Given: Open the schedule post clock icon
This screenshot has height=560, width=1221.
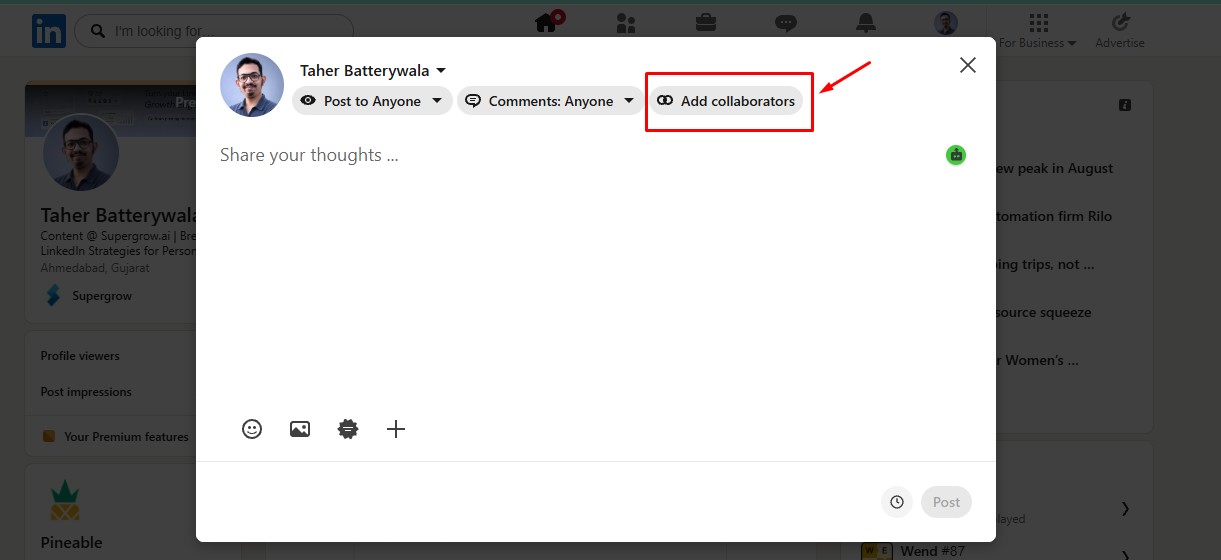Looking at the screenshot, I should [897, 502].
